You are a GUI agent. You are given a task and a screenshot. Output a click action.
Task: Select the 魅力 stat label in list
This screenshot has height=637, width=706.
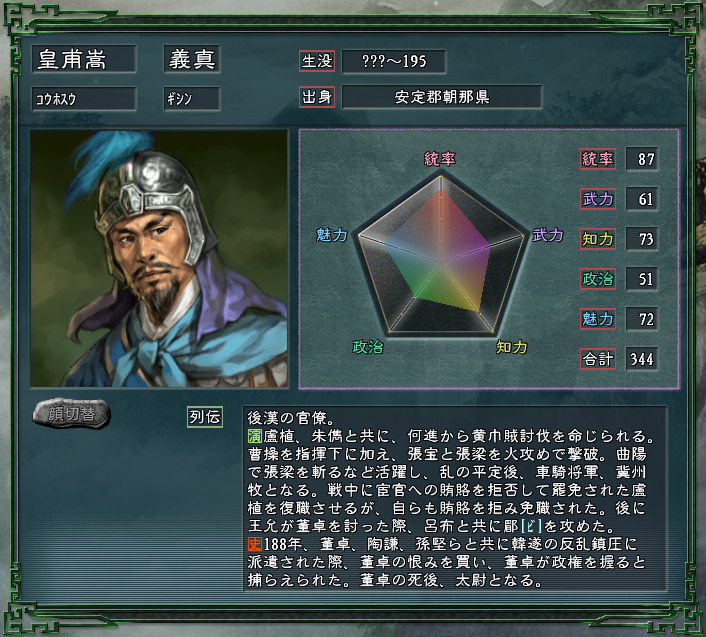coord(598,319)
